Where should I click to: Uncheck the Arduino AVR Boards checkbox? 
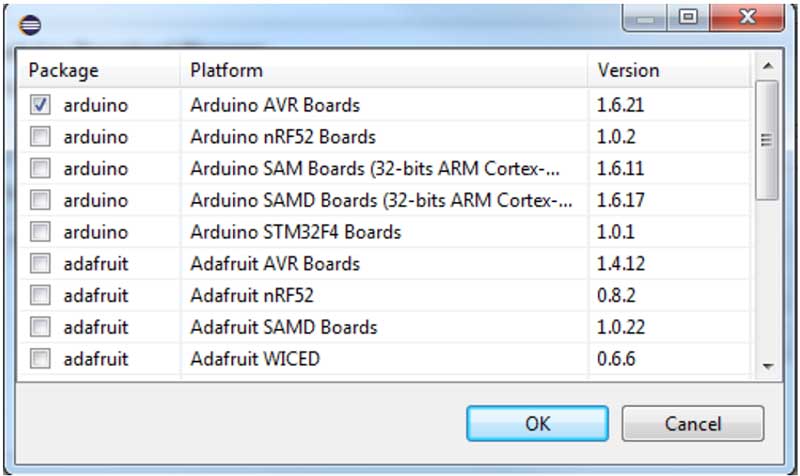[41, 104]
